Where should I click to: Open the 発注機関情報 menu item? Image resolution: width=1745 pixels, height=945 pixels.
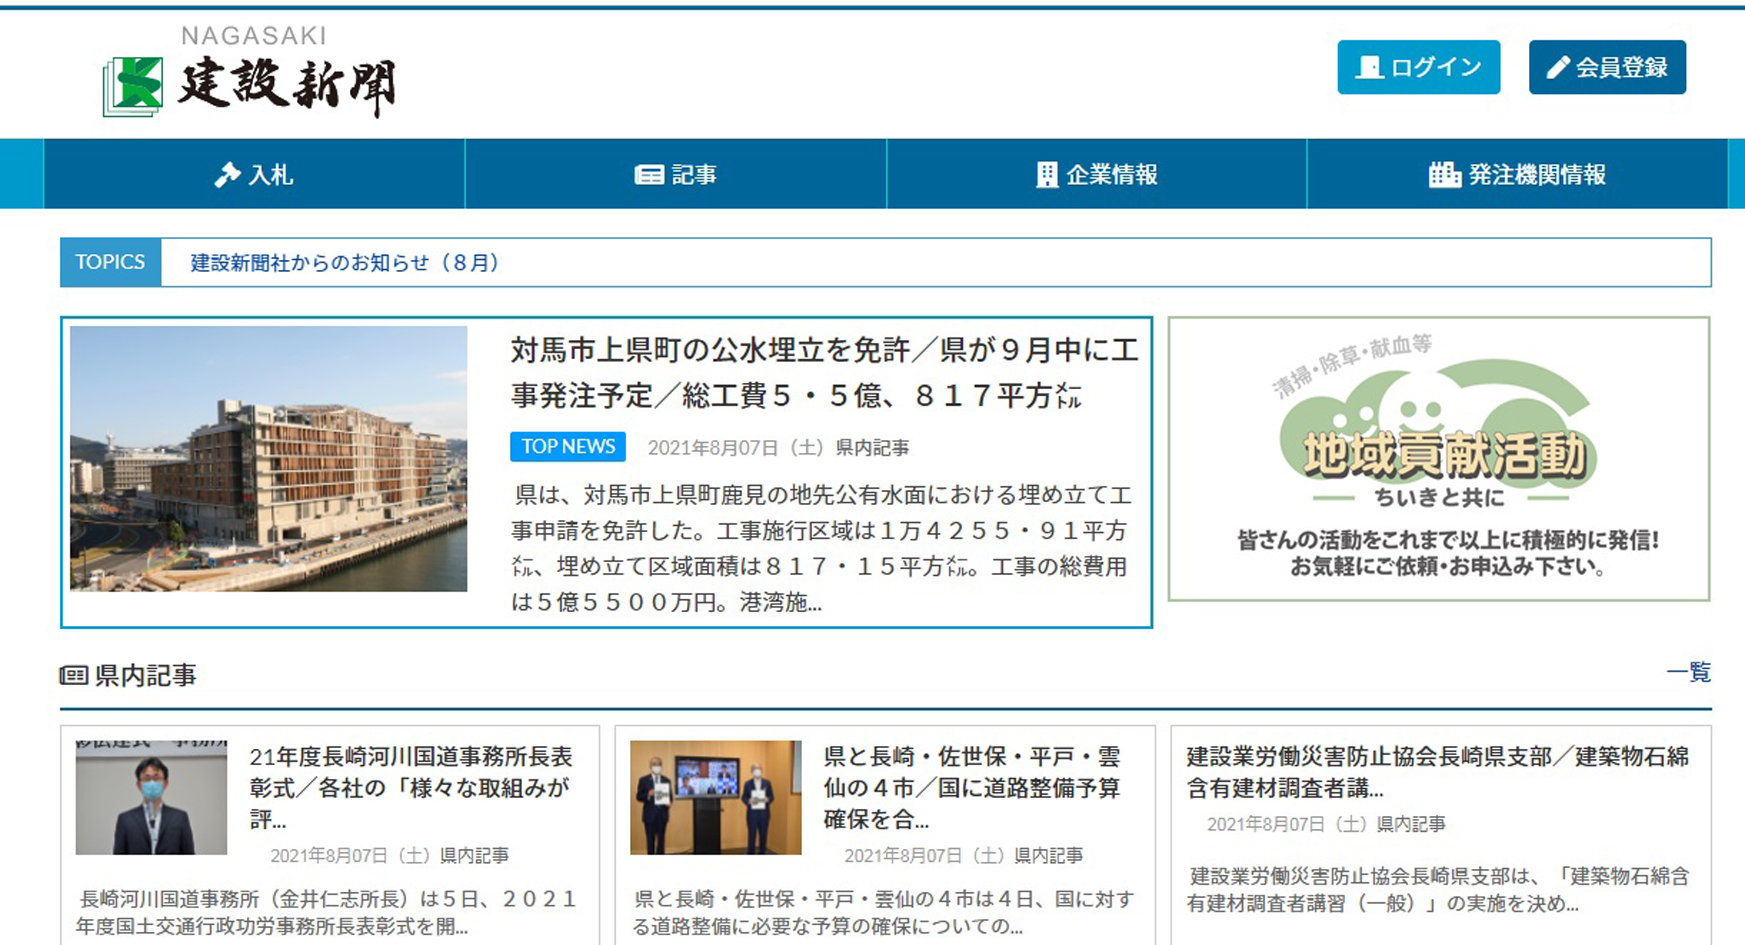[1517, 175]
